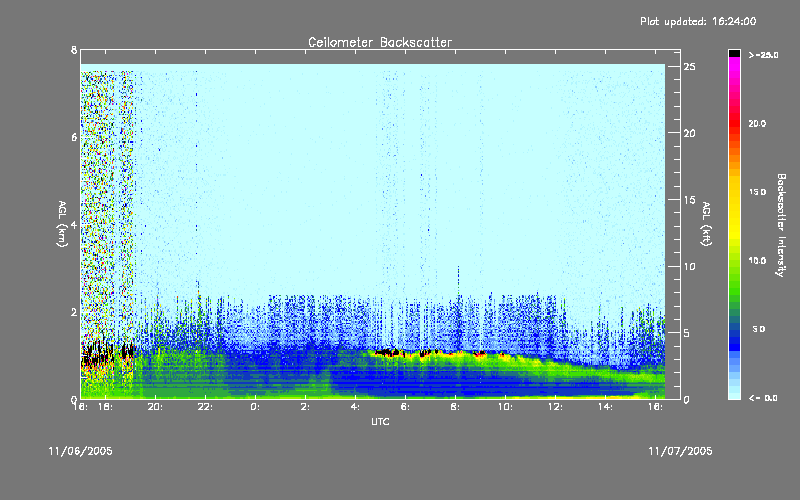Click the "10:" time tick label
Viewport: 800px width, 500px height.
click(x=505, y=407)
